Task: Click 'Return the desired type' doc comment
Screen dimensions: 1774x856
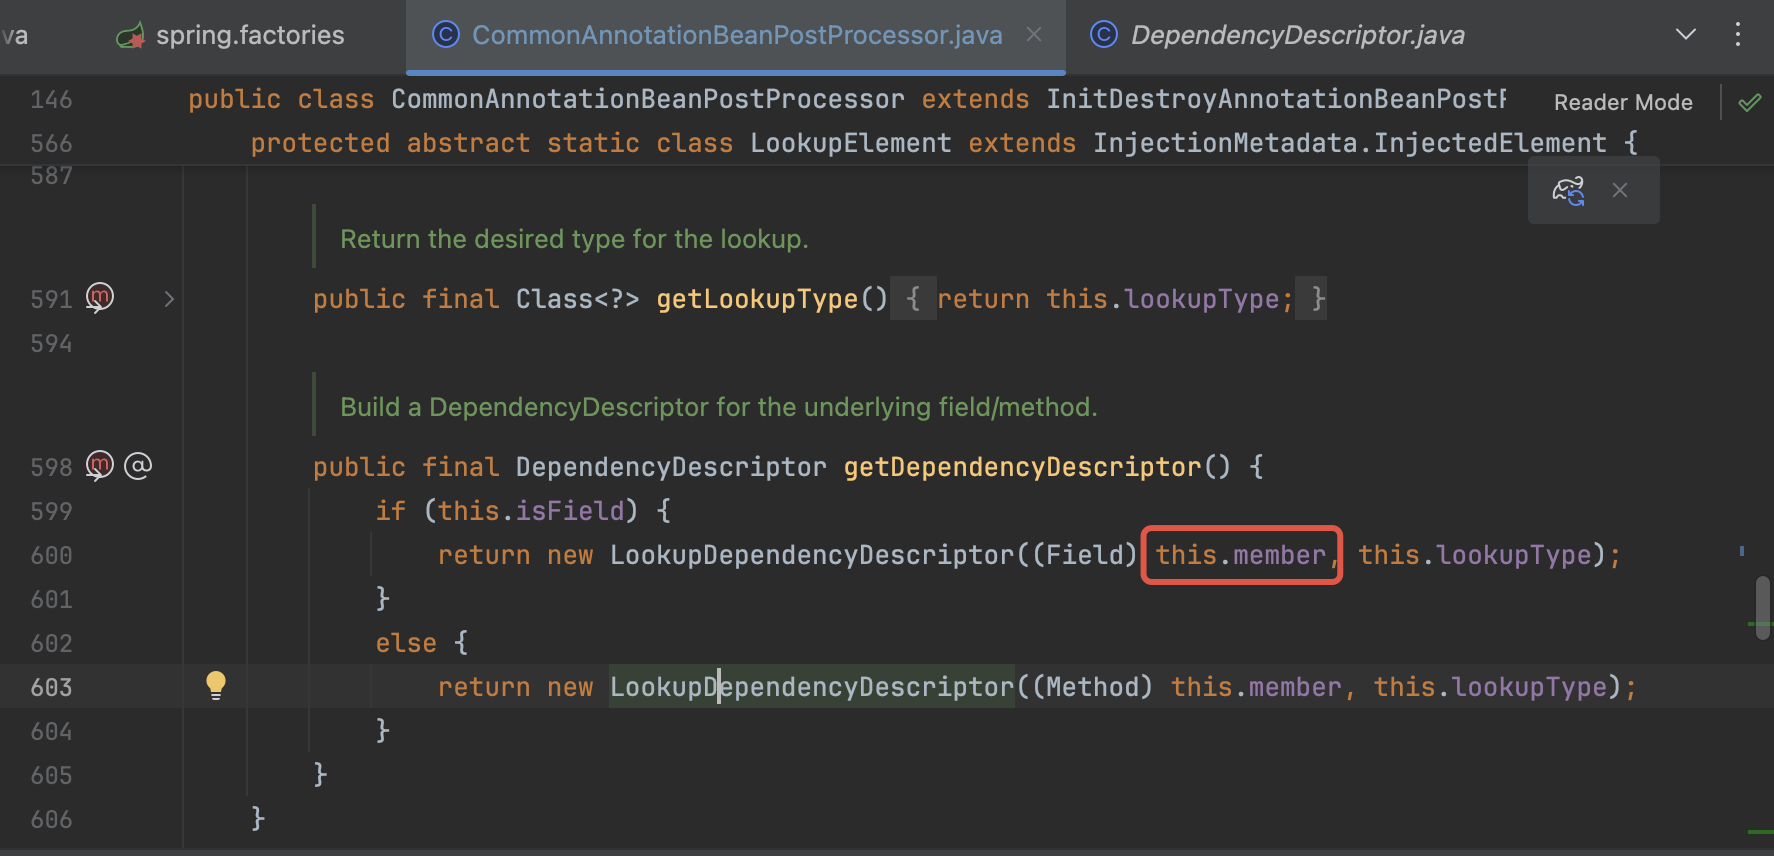Action: pos(574,239)
